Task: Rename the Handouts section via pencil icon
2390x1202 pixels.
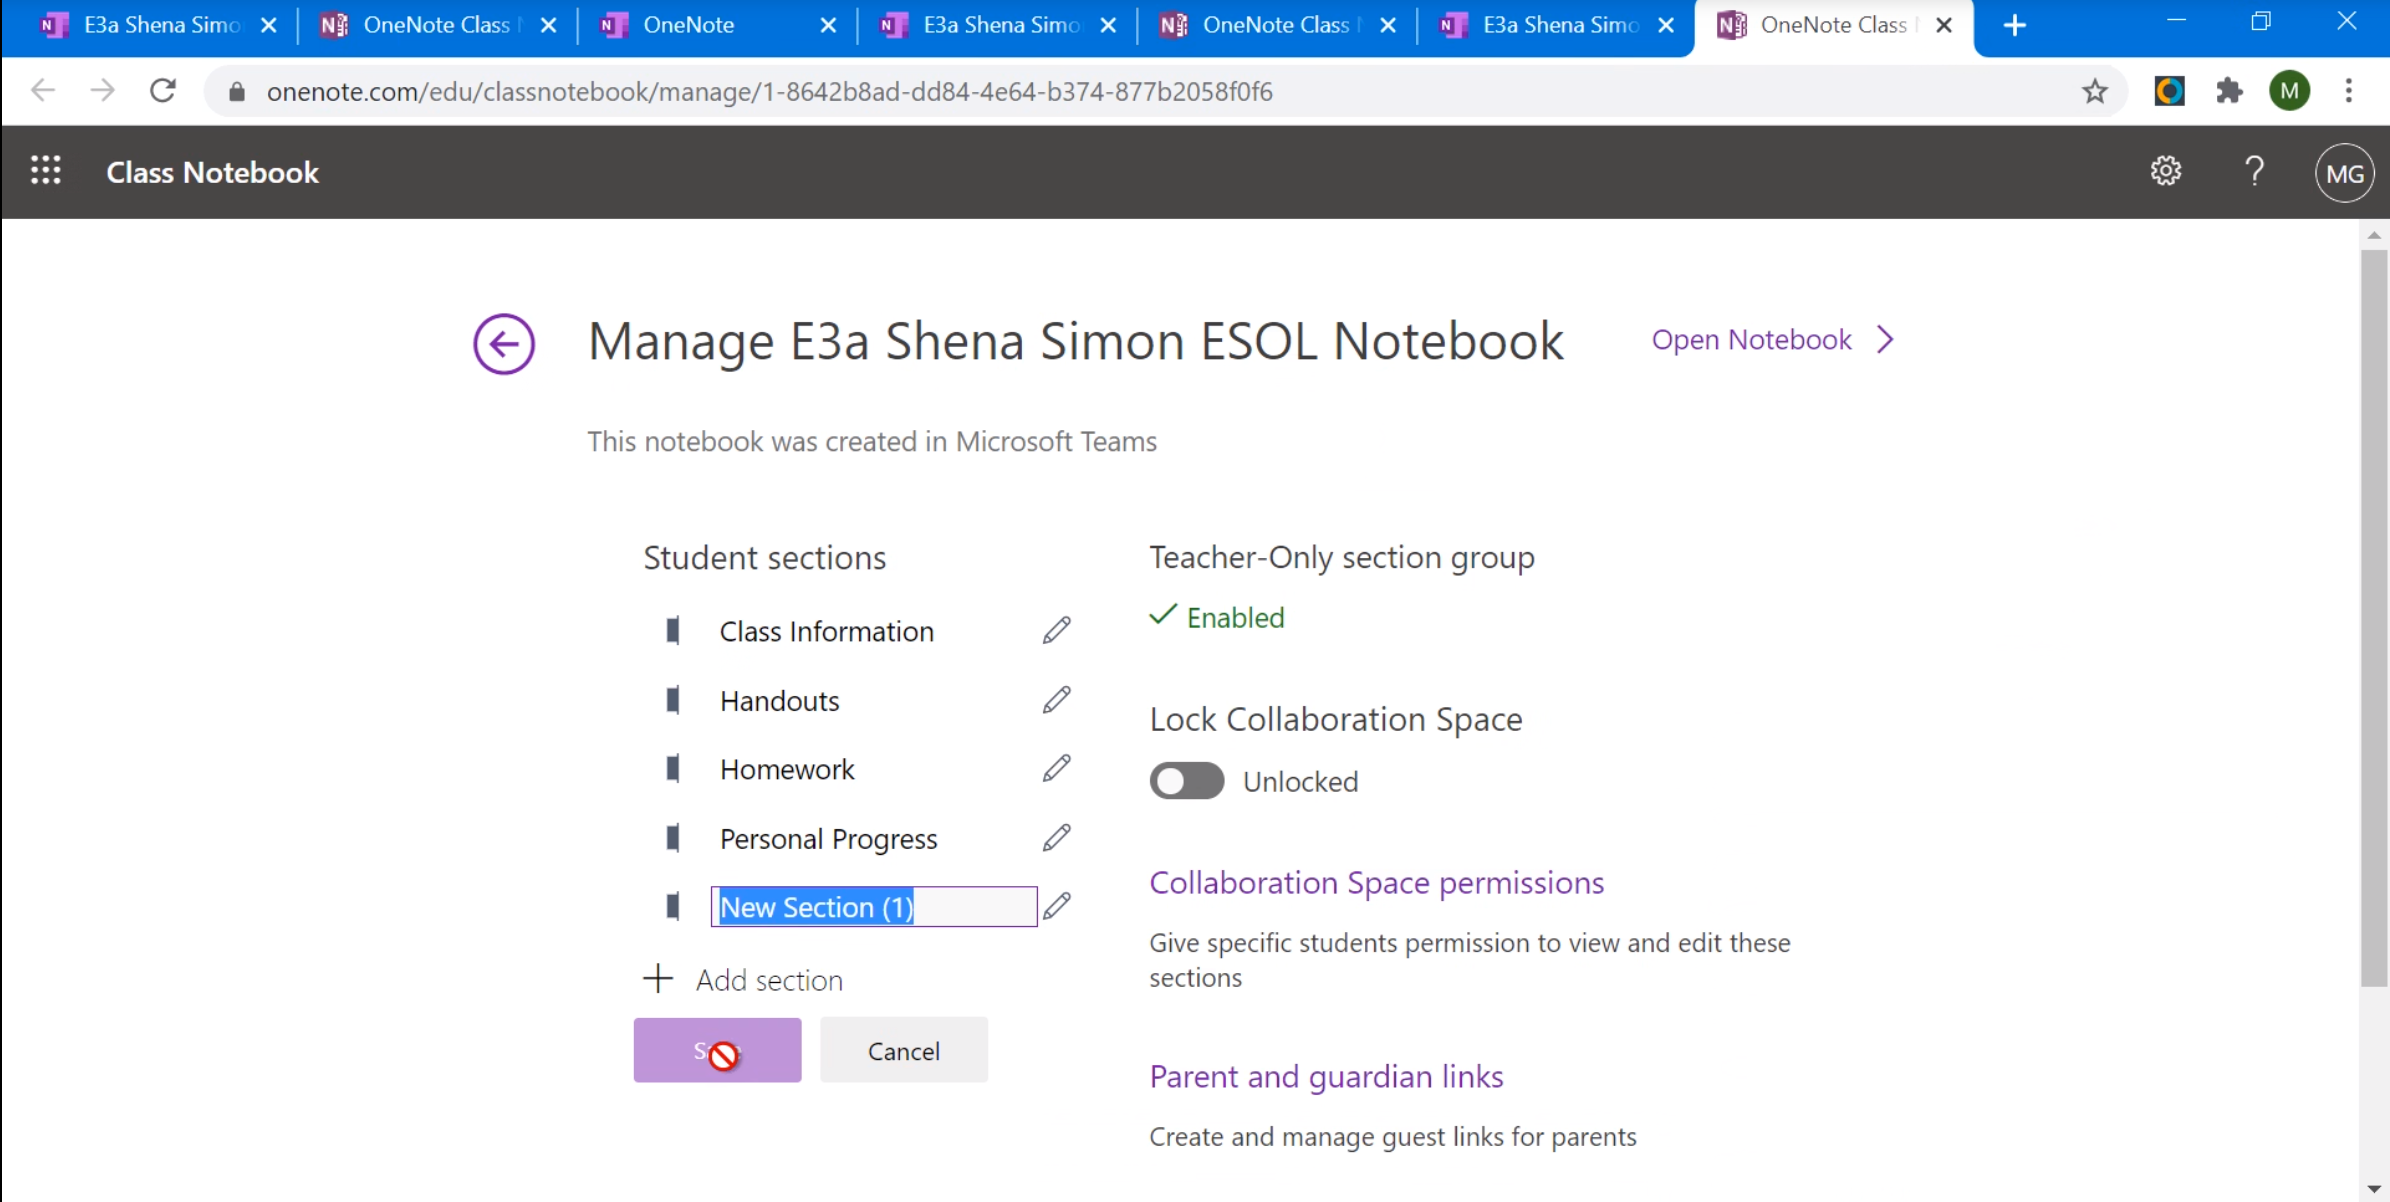Action: coord(1057,699)
